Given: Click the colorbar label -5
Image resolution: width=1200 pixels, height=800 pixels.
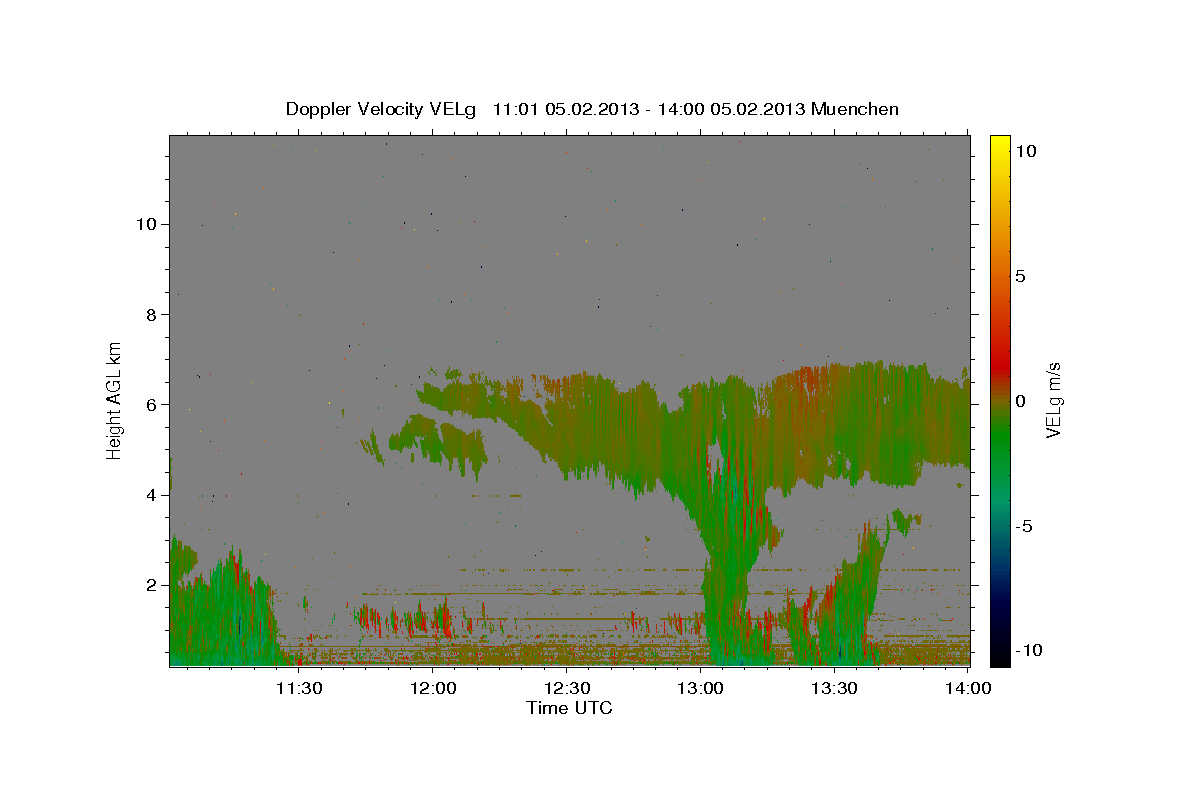Looking at the screenshot, I should [1023, 526].
